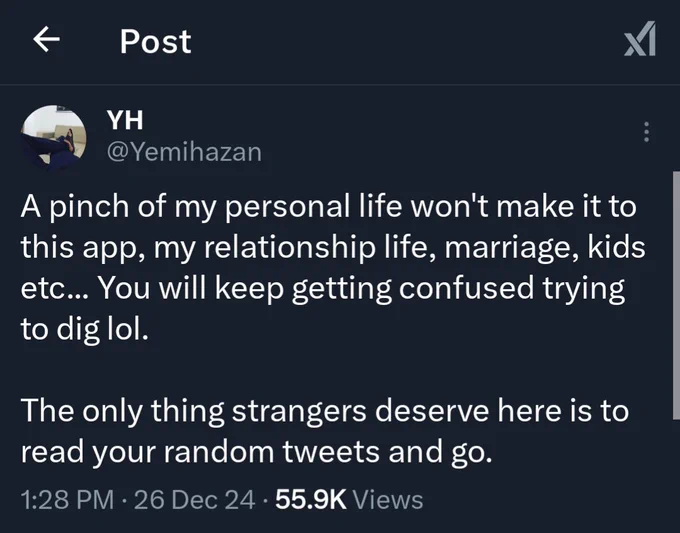This screenshot has width=680, height=533.
Task: Click the tweet line starting 'A pinch of'
Action: coord(328,206)
